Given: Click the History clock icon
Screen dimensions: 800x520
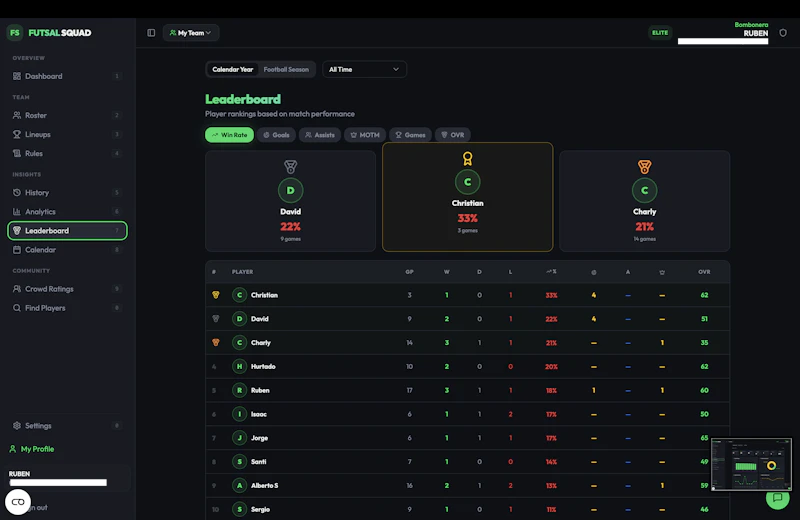Looking at the screenshot, I should click(17, 192).
